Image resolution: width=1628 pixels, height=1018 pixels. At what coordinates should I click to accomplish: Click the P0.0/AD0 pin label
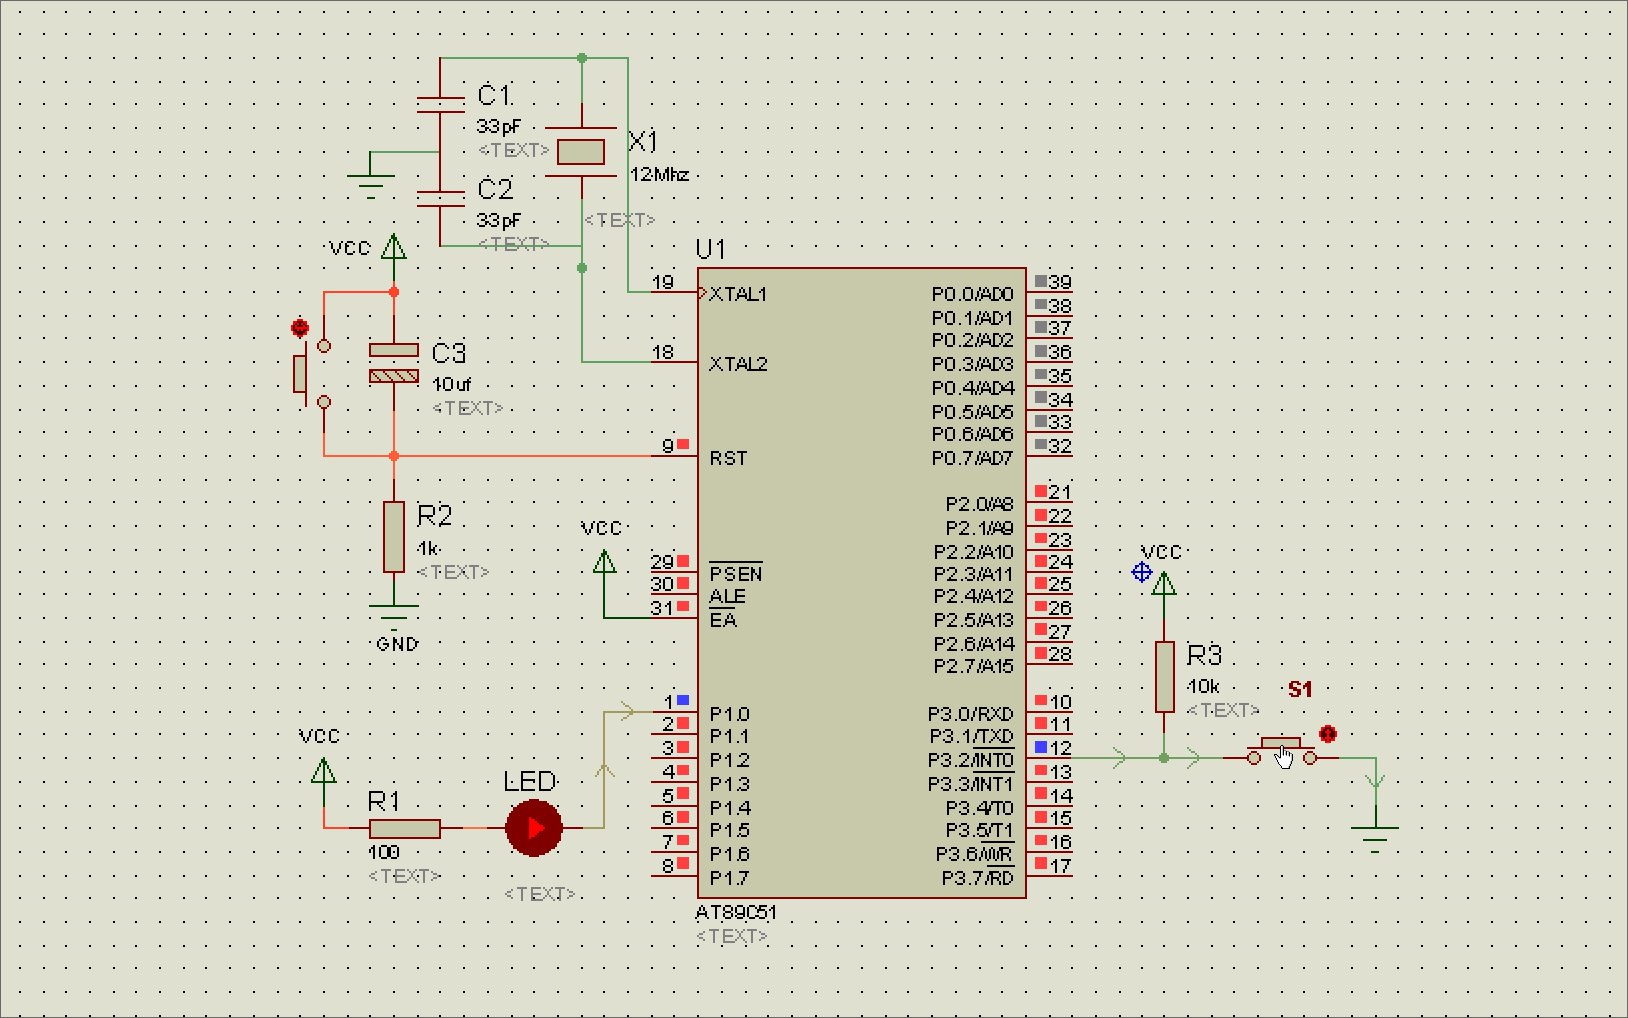tap(972, 294)
